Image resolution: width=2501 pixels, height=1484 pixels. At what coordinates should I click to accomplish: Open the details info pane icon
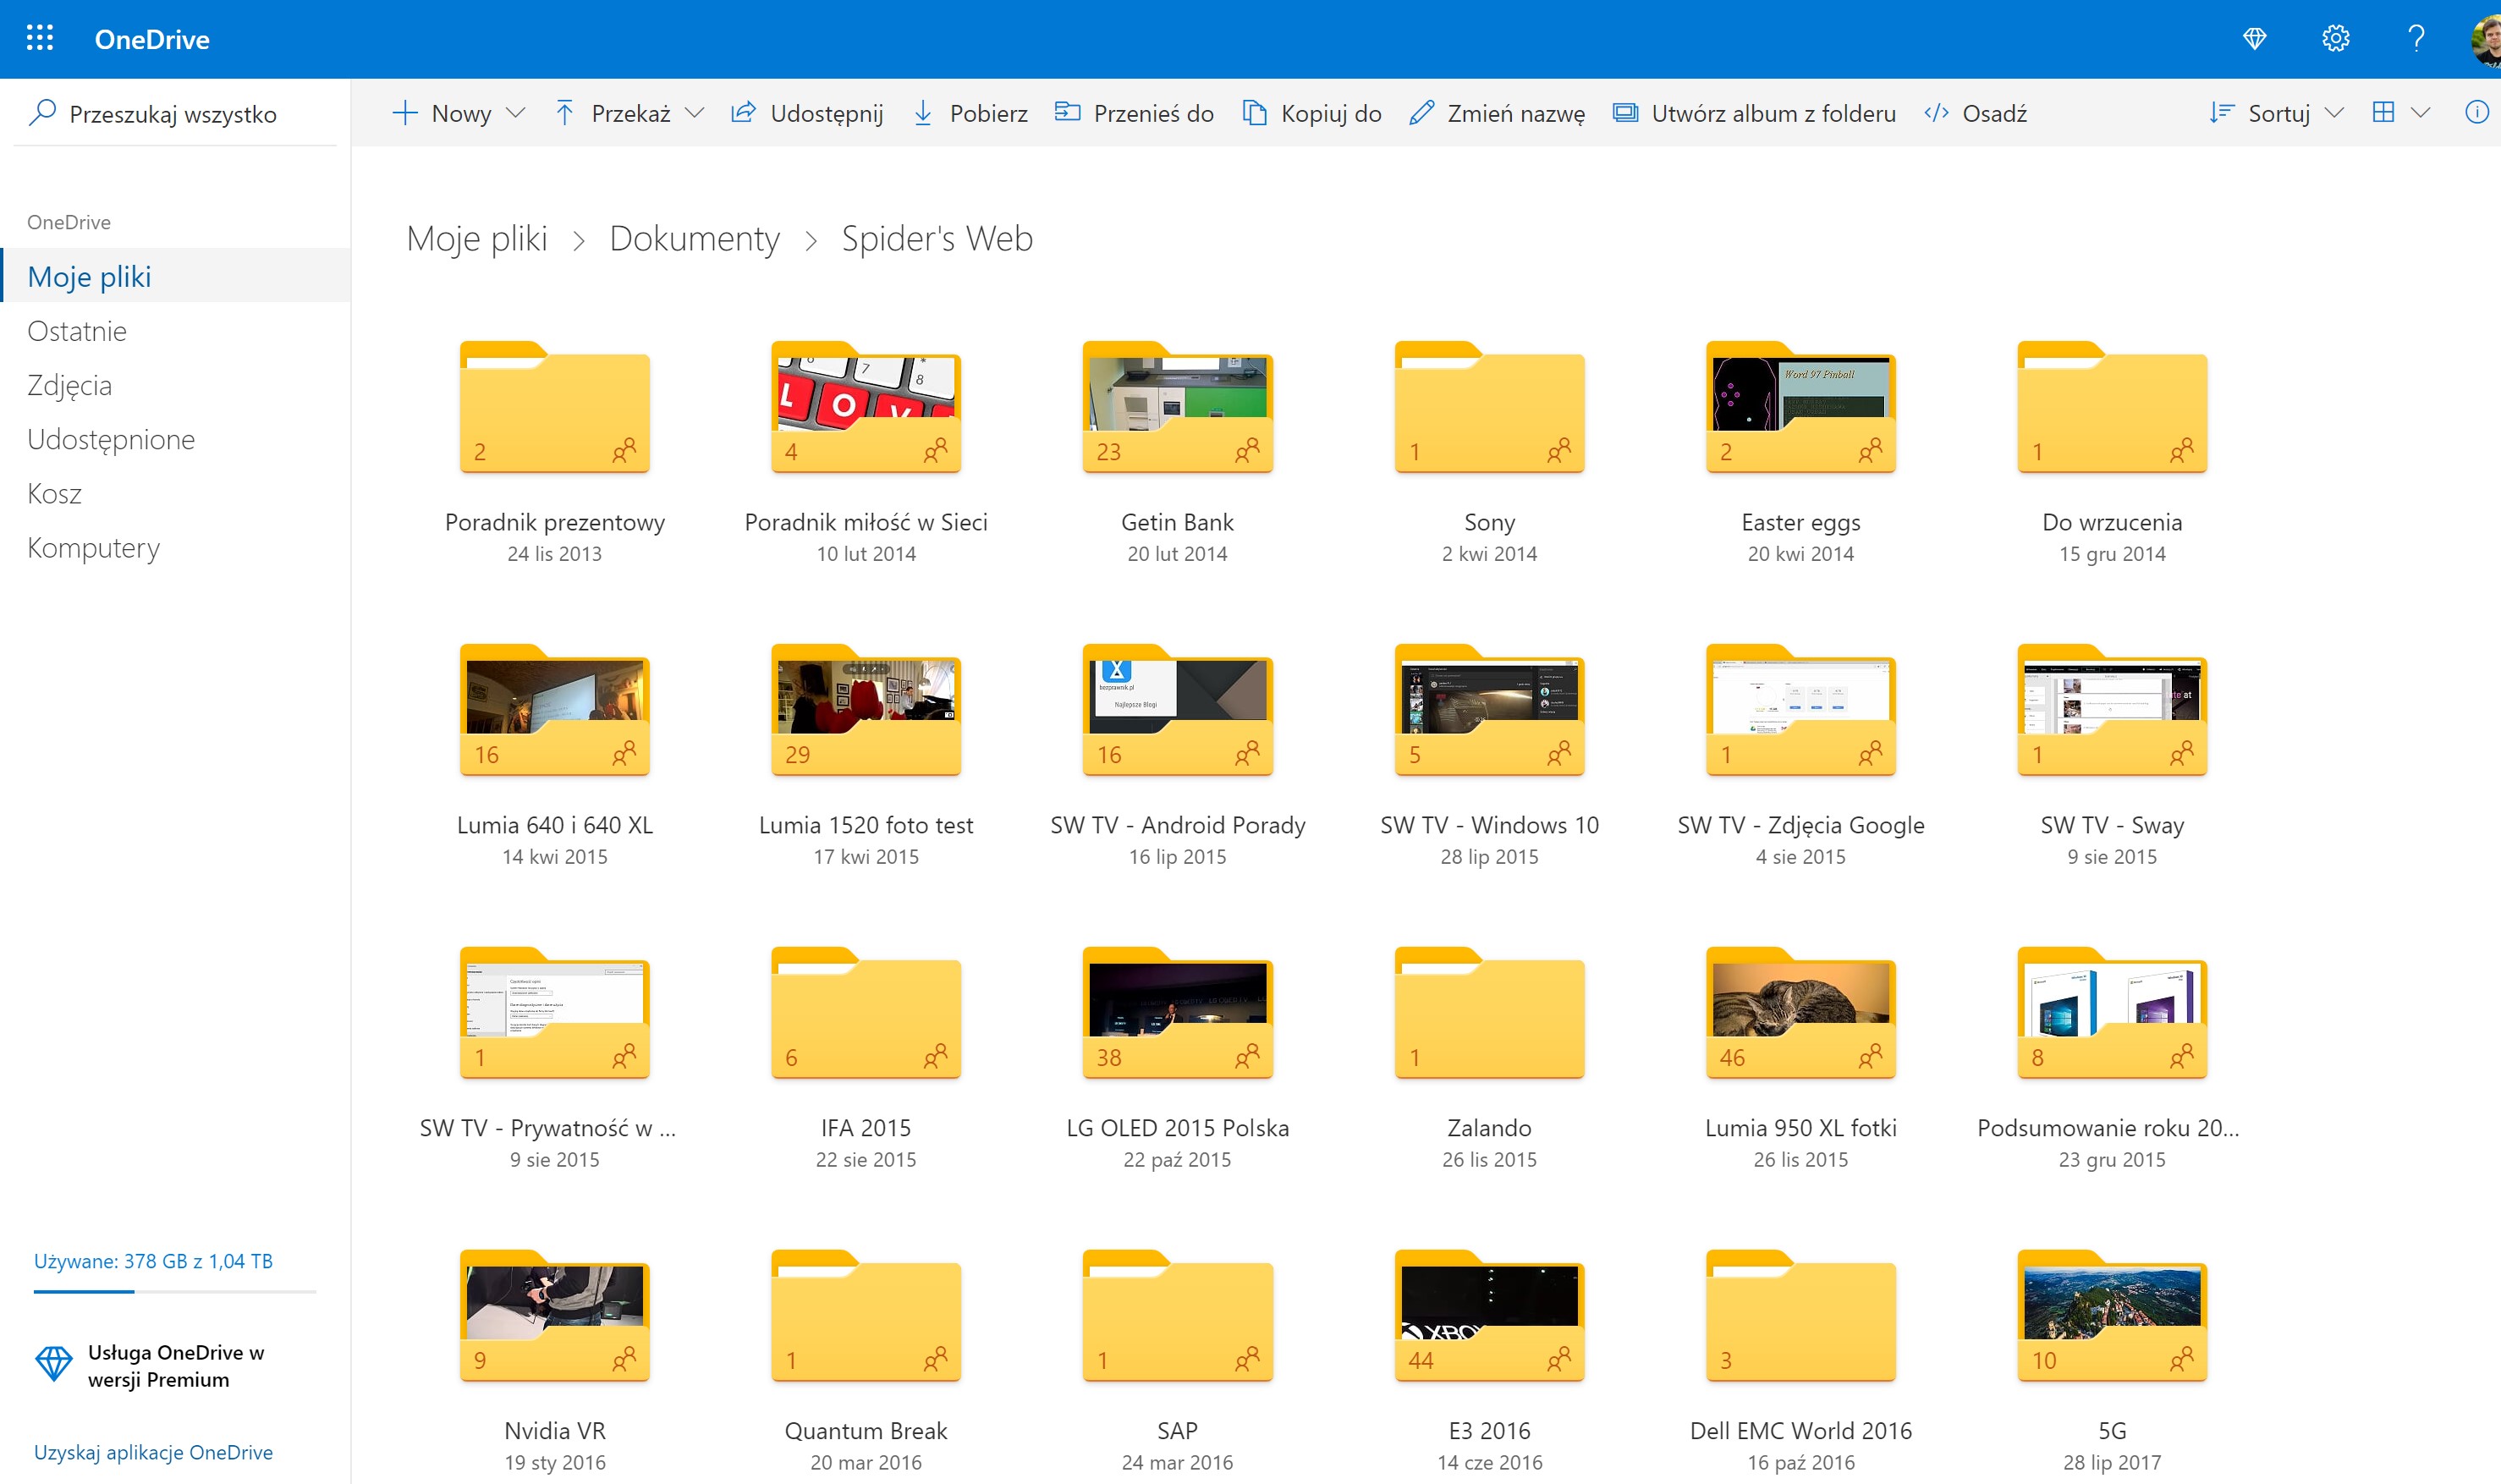[2476, 112]
